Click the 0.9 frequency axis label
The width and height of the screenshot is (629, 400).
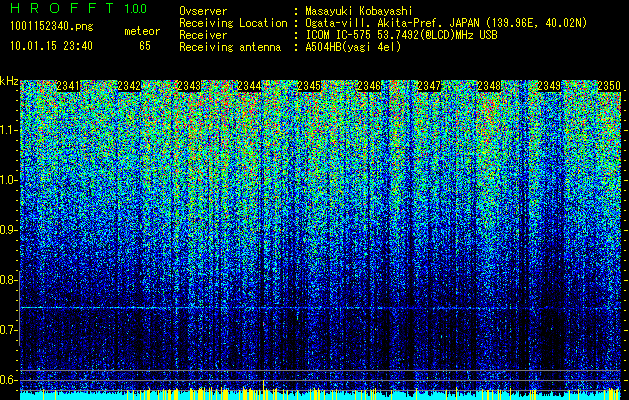7,230
